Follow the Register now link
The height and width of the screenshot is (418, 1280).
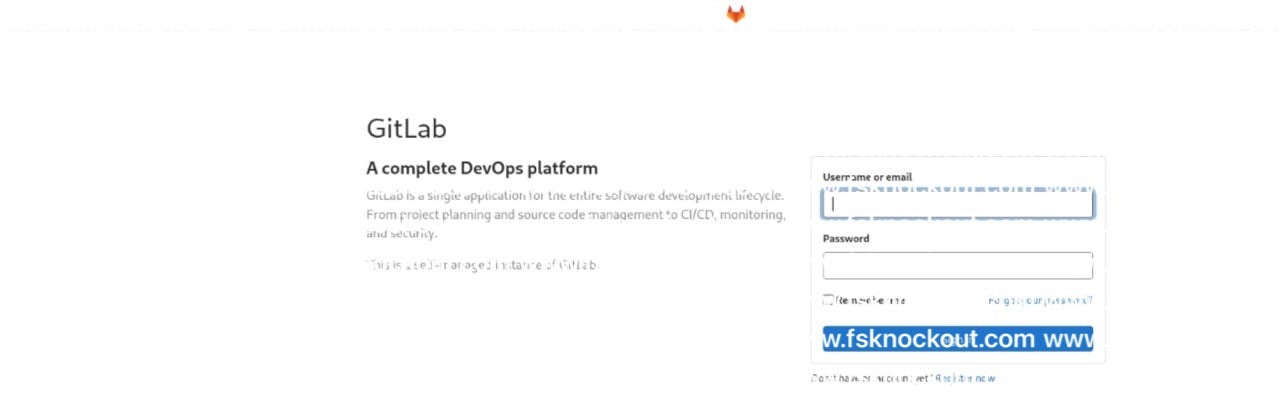point(965,379)
